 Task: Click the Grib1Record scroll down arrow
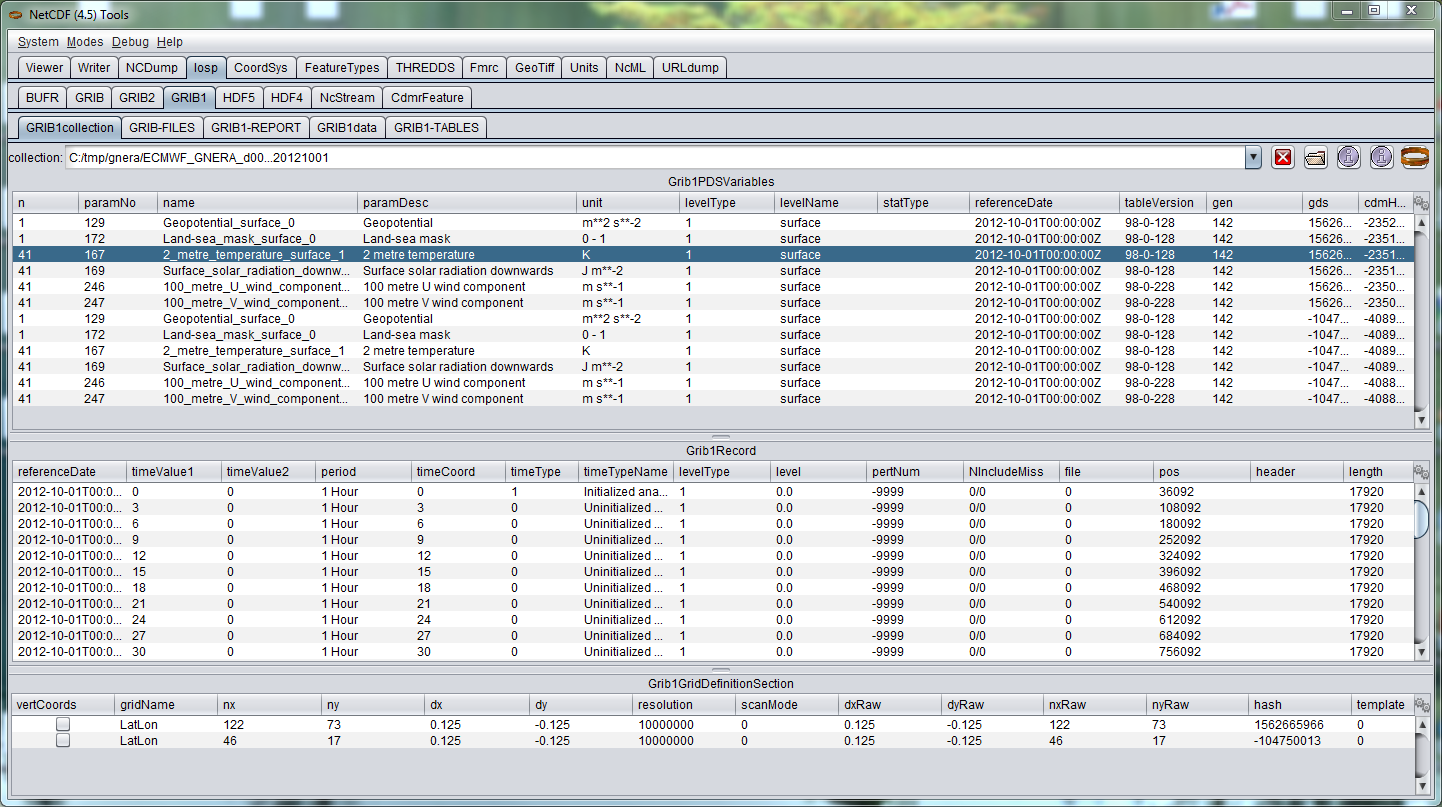(1421, 653)
